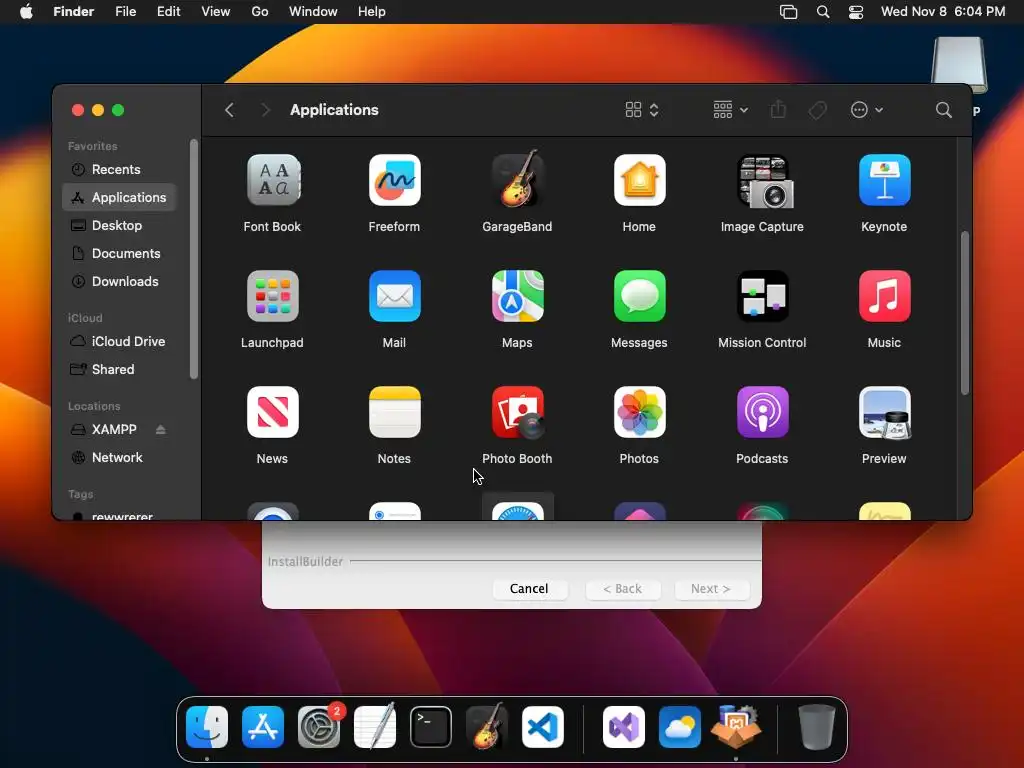
Task: Open the Help menu
Action: point(372,12)
